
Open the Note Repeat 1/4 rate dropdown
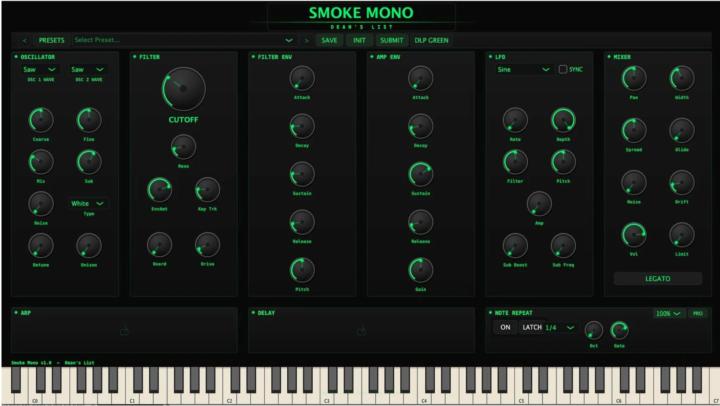[x=560, y=327]
